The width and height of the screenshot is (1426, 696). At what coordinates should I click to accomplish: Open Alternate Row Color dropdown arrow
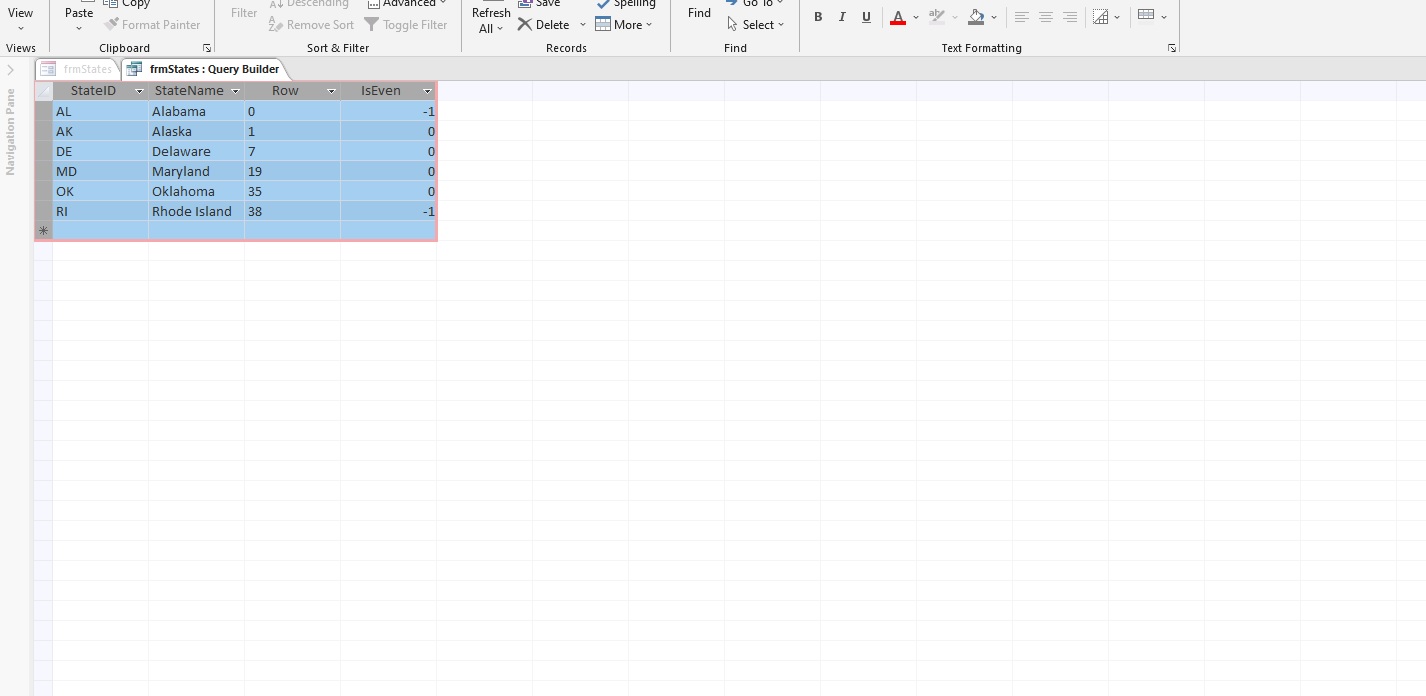click(1164, 17)
